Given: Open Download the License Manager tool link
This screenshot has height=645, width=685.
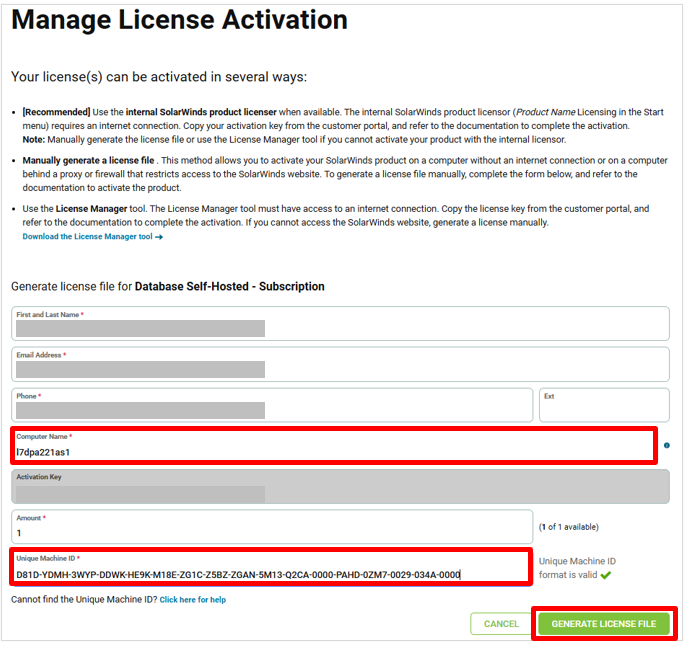Looking at the screenshot, I should point(93,236).
